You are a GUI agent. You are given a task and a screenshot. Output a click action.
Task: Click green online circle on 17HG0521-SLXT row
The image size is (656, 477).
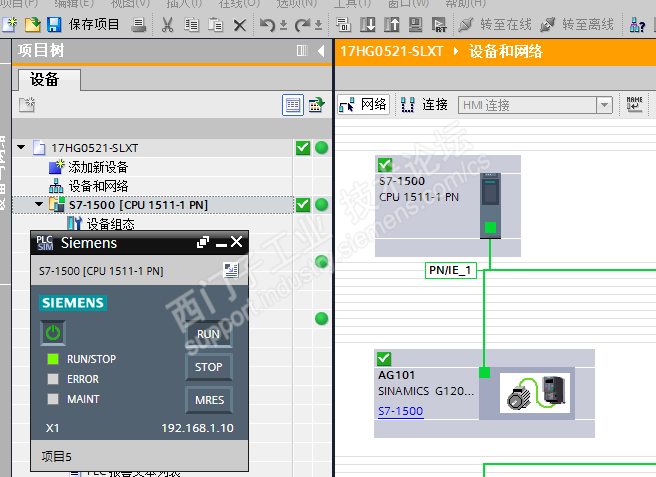321,148
